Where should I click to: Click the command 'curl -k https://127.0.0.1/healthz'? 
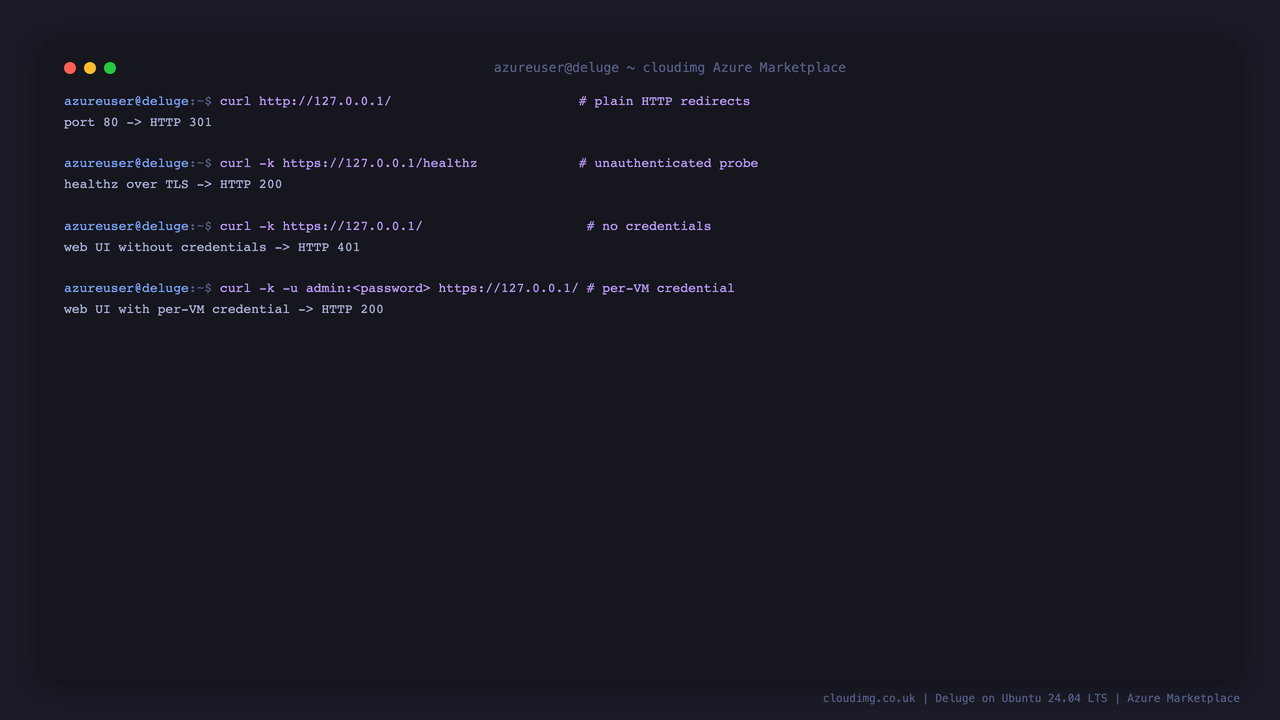(349, 163)
